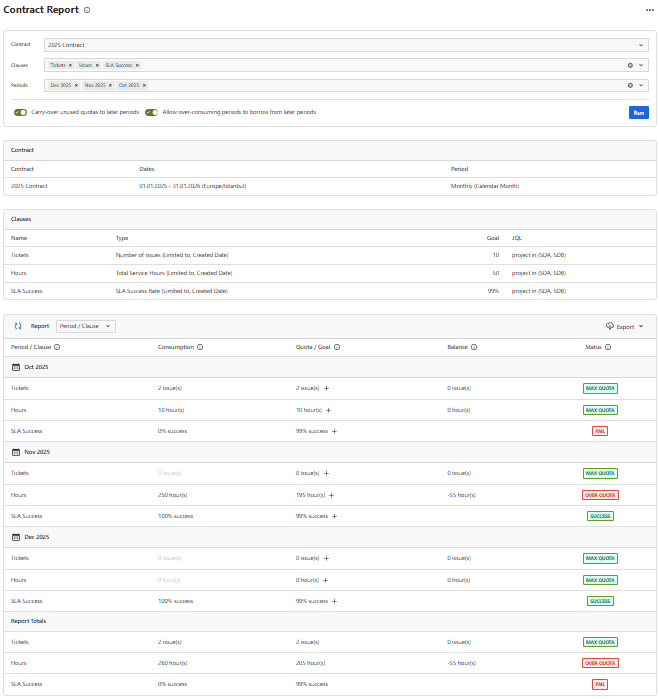Toggle carry-over unused quotas to later periods
This screenshot has height=699, width=659.
[x=20, y=112]
